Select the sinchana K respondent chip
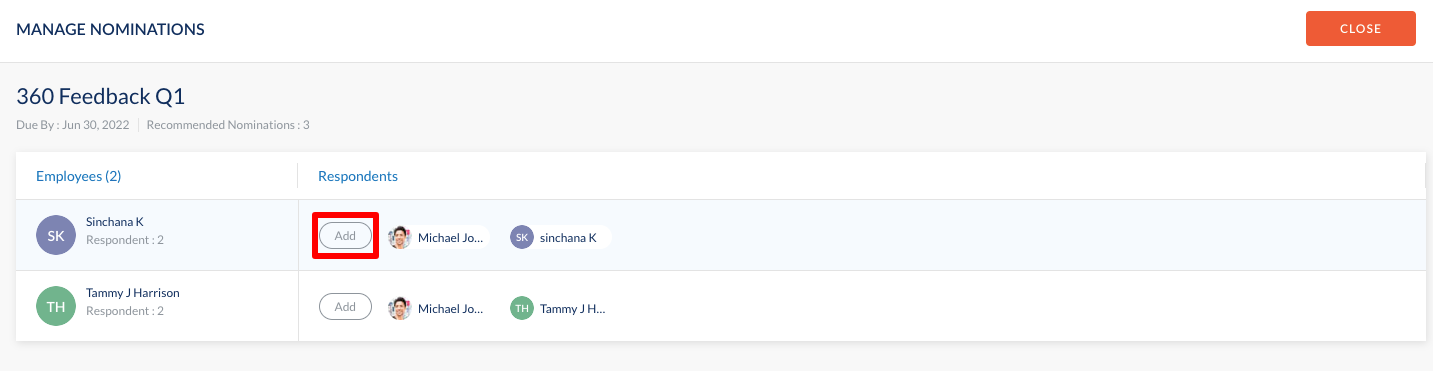1433x371 pixels. tap(559, 237)
